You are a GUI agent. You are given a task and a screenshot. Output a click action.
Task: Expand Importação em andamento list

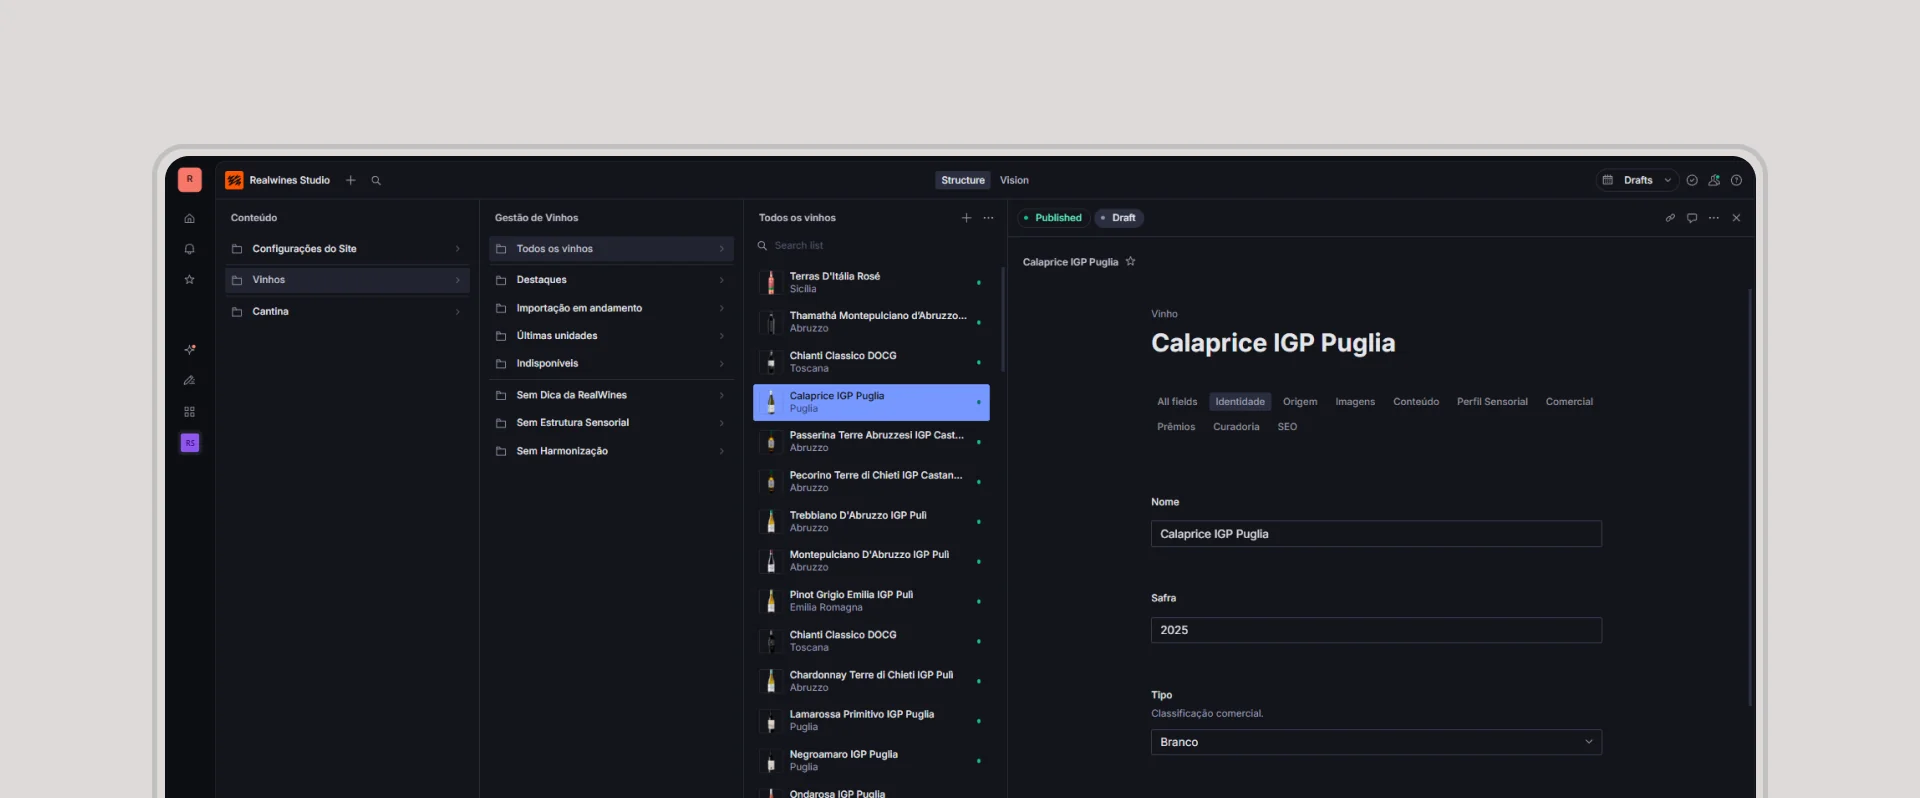click(x=611, y=308)
